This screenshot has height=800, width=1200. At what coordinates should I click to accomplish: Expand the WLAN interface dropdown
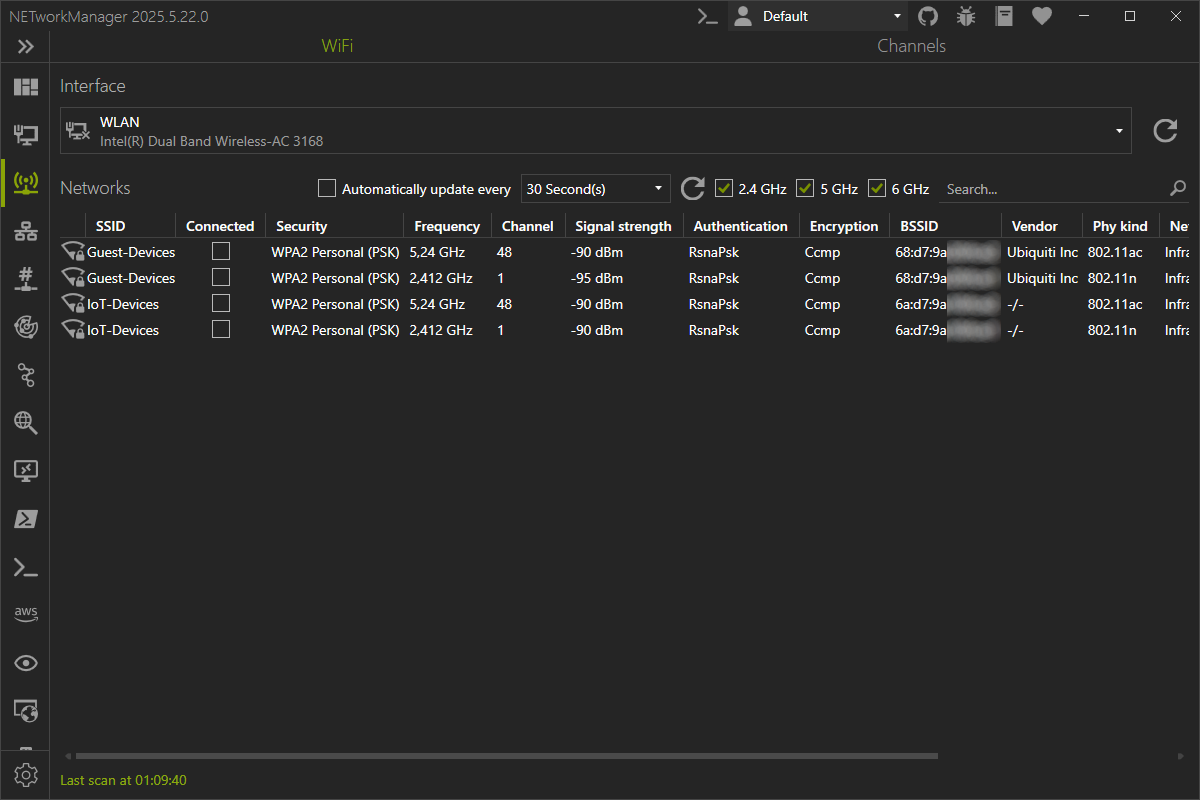(1118, 131)
